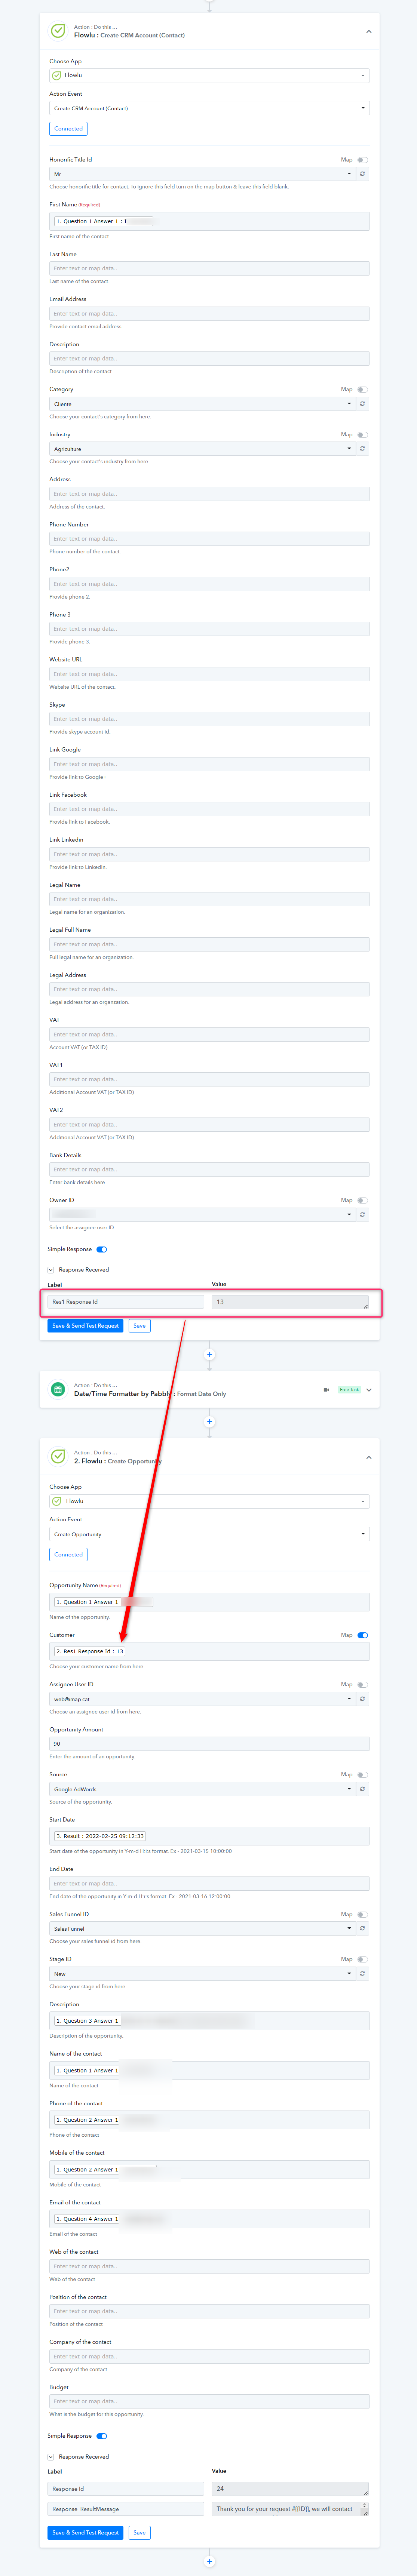
Task: Collapse Response Received in Create Opportunity
Action: pyautogui.click(x=51, y=2457)
